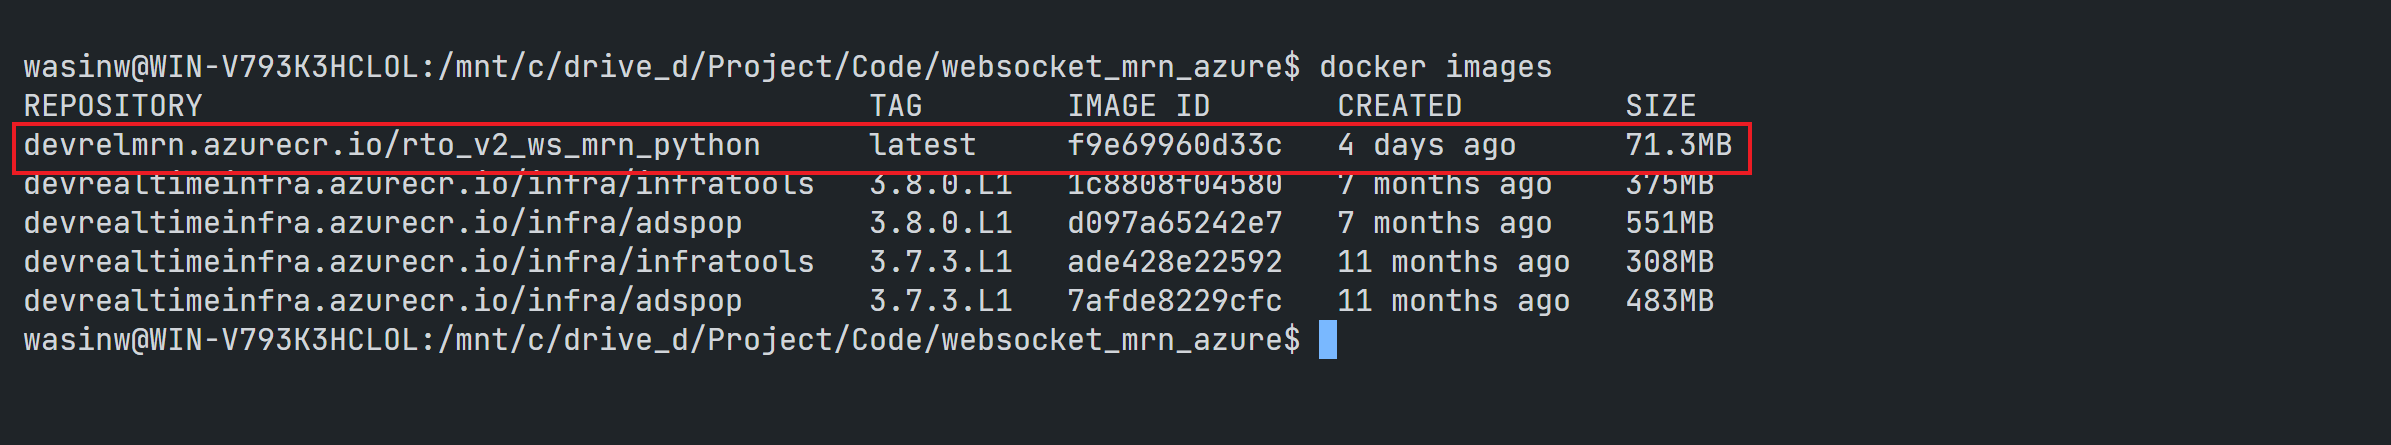The height and width of the screenshot is (445, 2391).
Task: Click image ID d097a65242e7
Action: pyautogui.click(x=1175, y=223)
